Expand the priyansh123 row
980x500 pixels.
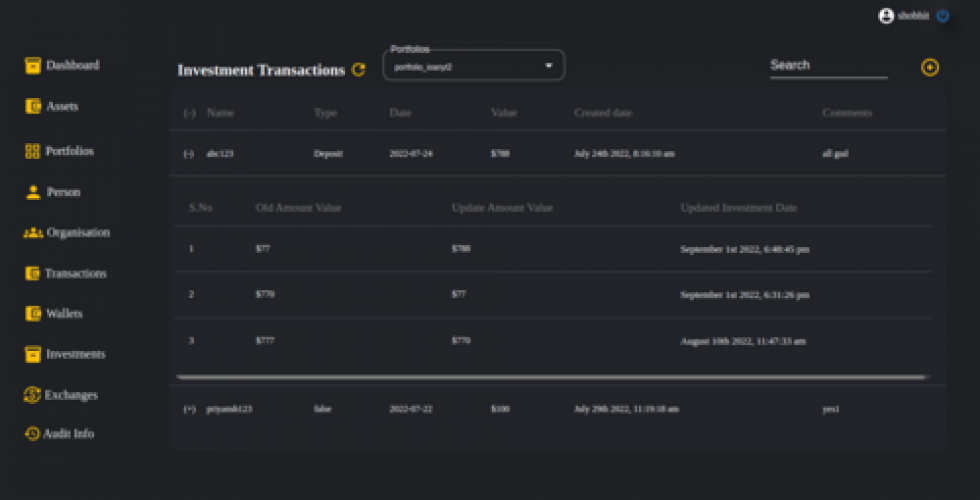click(x=189, y=409)
